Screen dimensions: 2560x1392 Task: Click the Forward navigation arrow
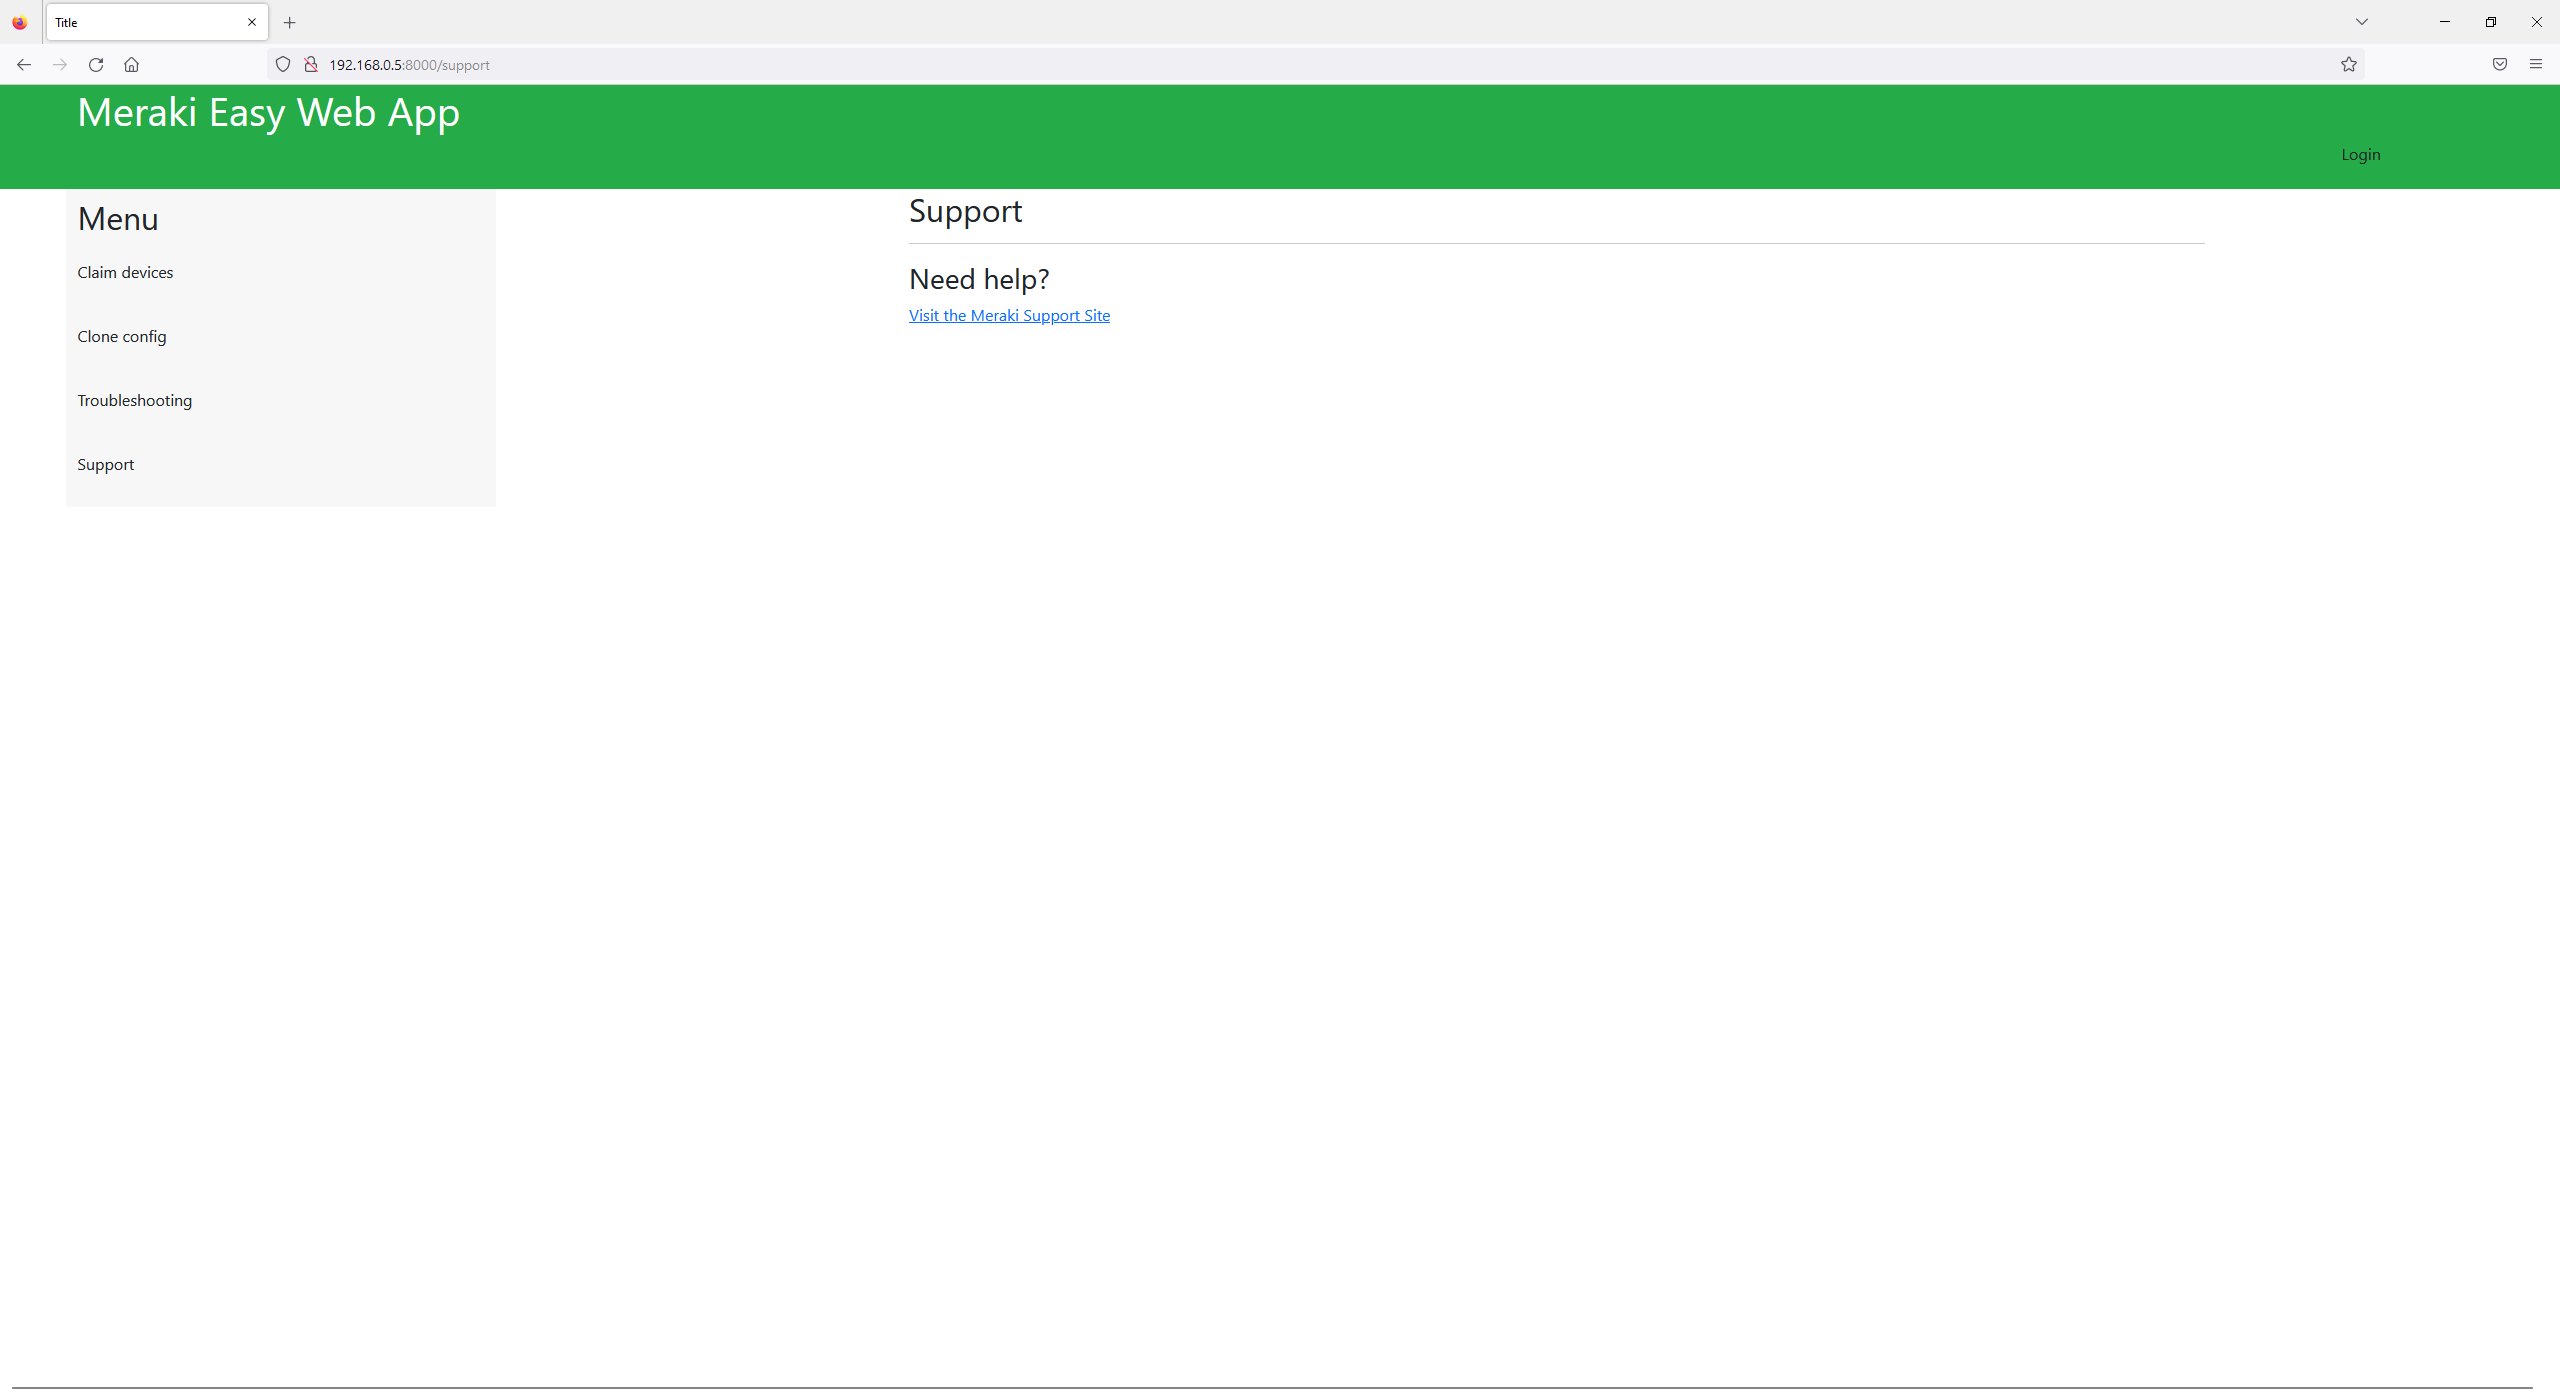(x=60, y=65)
